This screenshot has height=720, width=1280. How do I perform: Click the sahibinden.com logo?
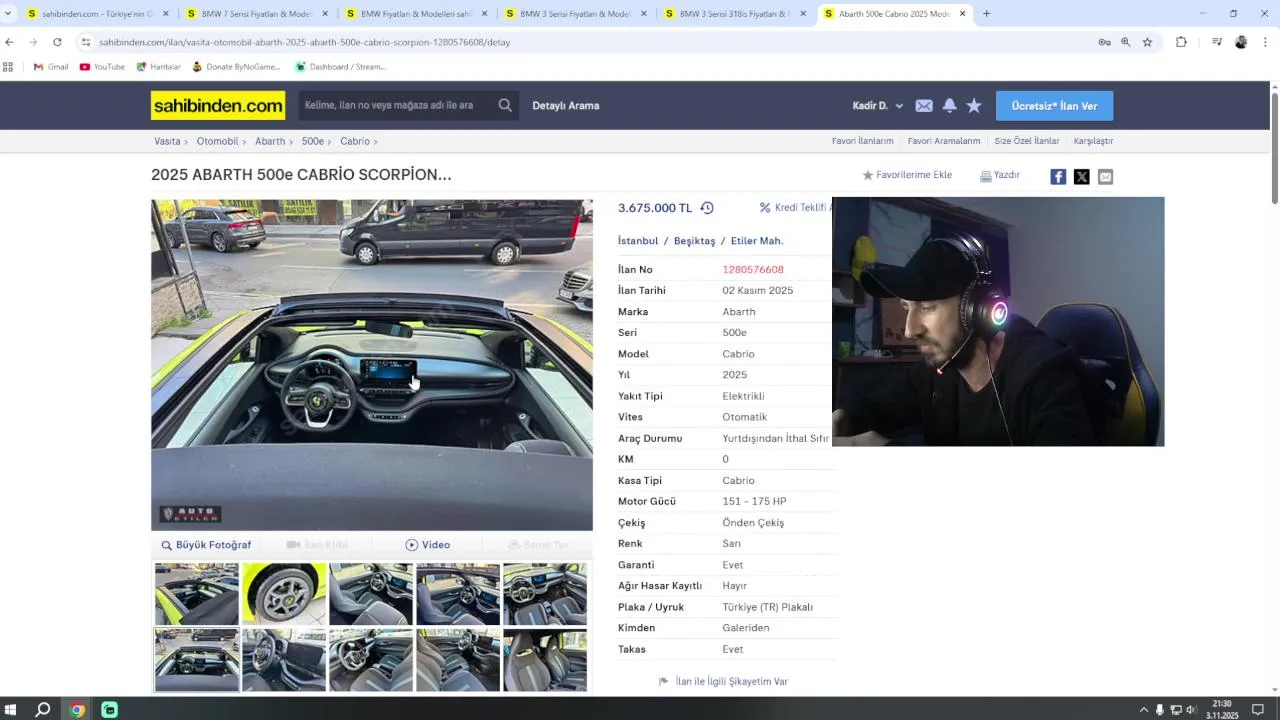[218, 105]
